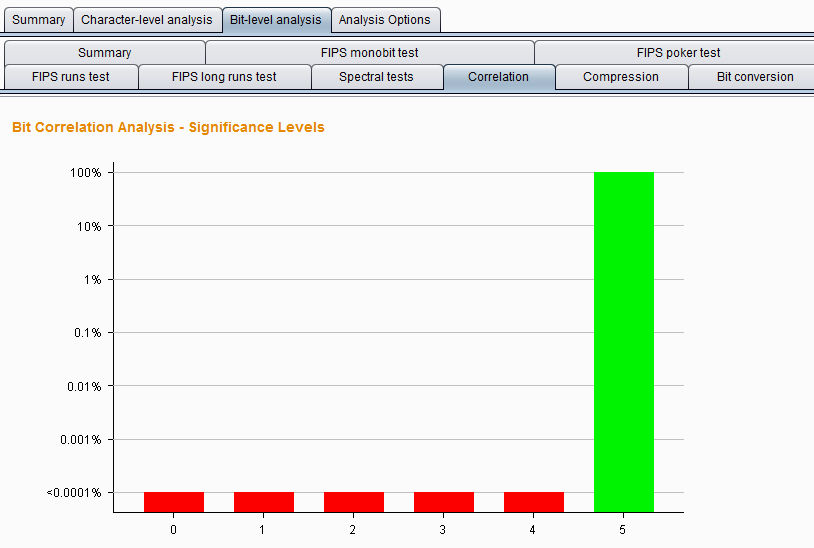Switch to FIPS monobit test tab
This screenshot has height=548, width=814.
coord(369,53)
